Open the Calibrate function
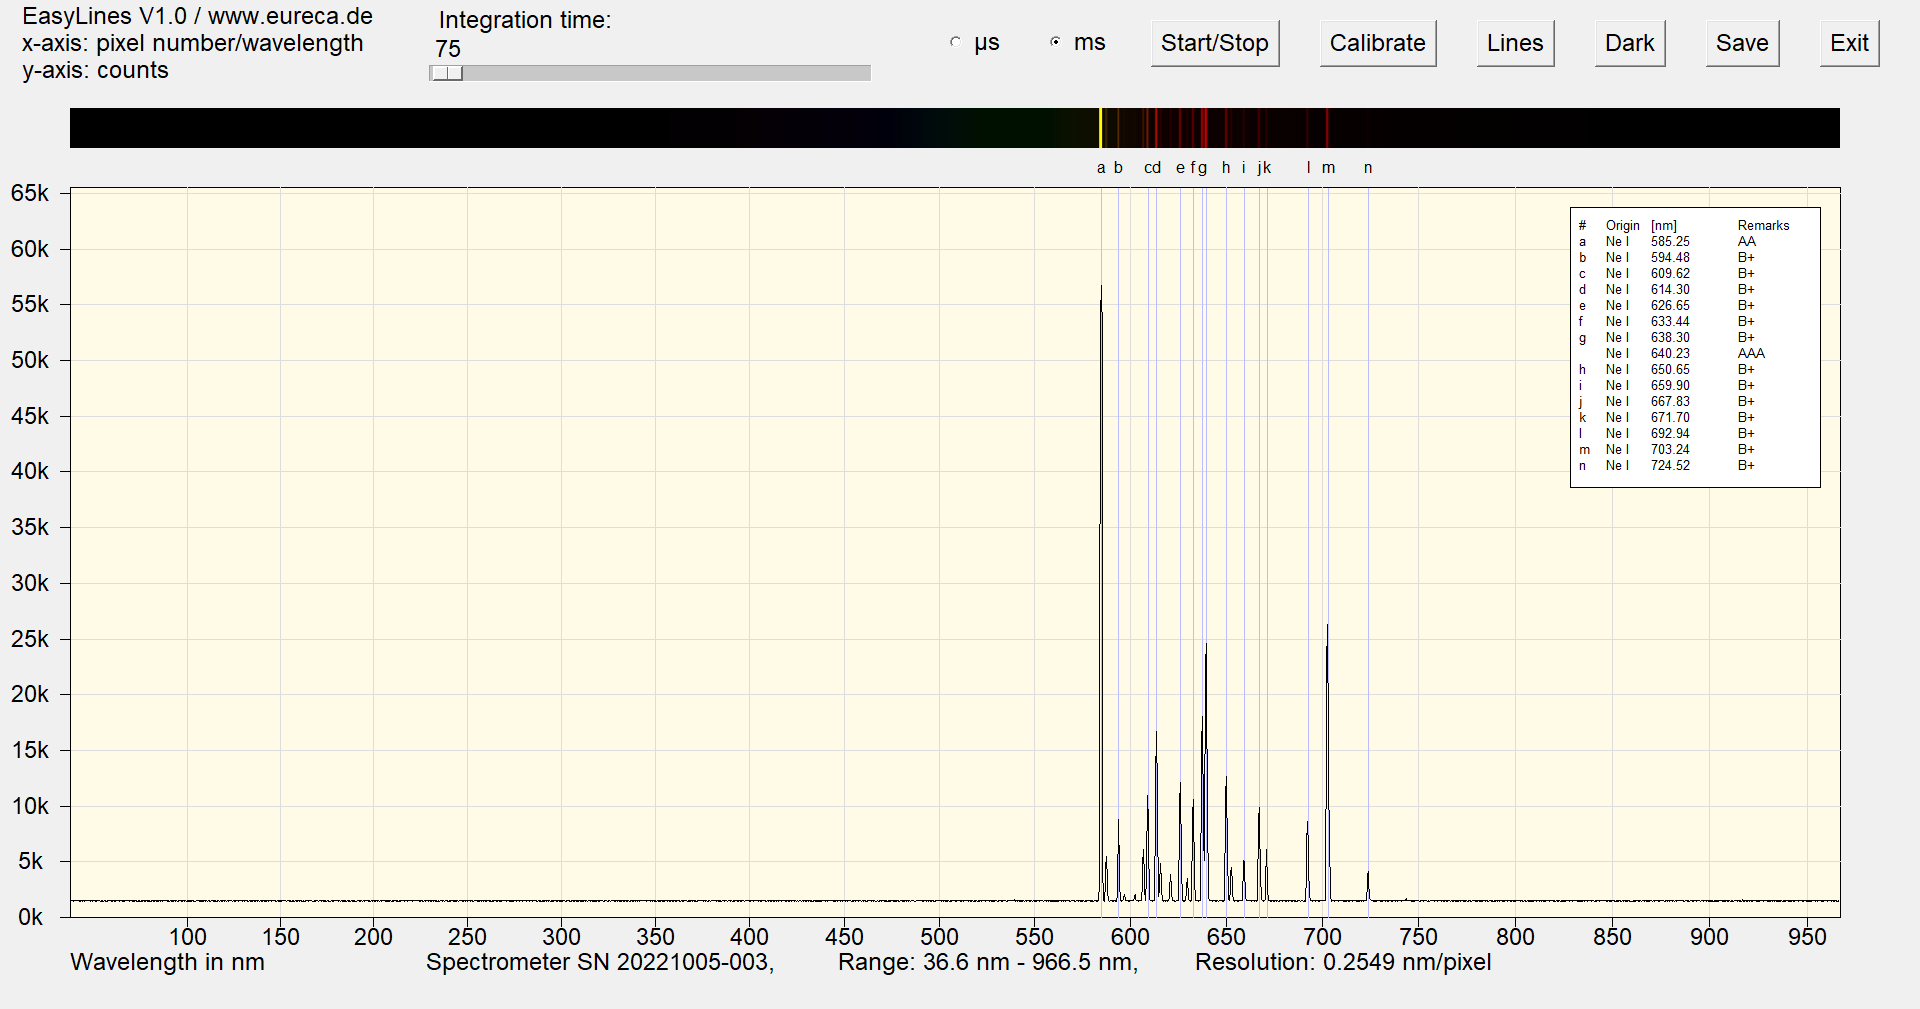This screenshot has width=1920, height=1009. (1377, 43)
